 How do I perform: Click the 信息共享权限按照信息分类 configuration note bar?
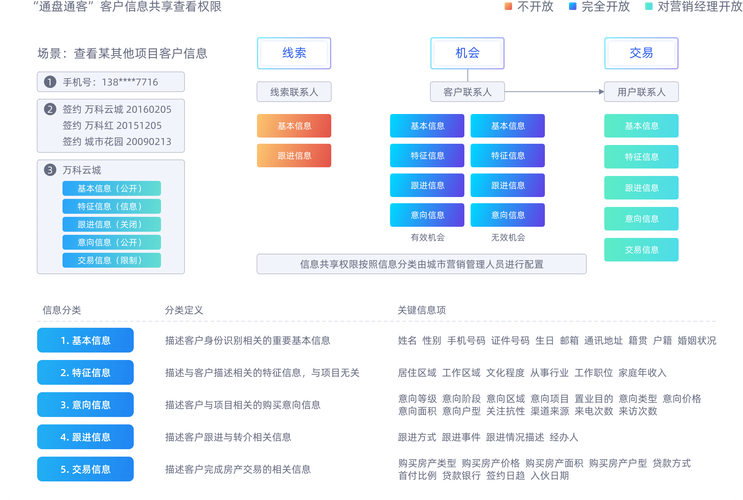click(x=421, y=264)
